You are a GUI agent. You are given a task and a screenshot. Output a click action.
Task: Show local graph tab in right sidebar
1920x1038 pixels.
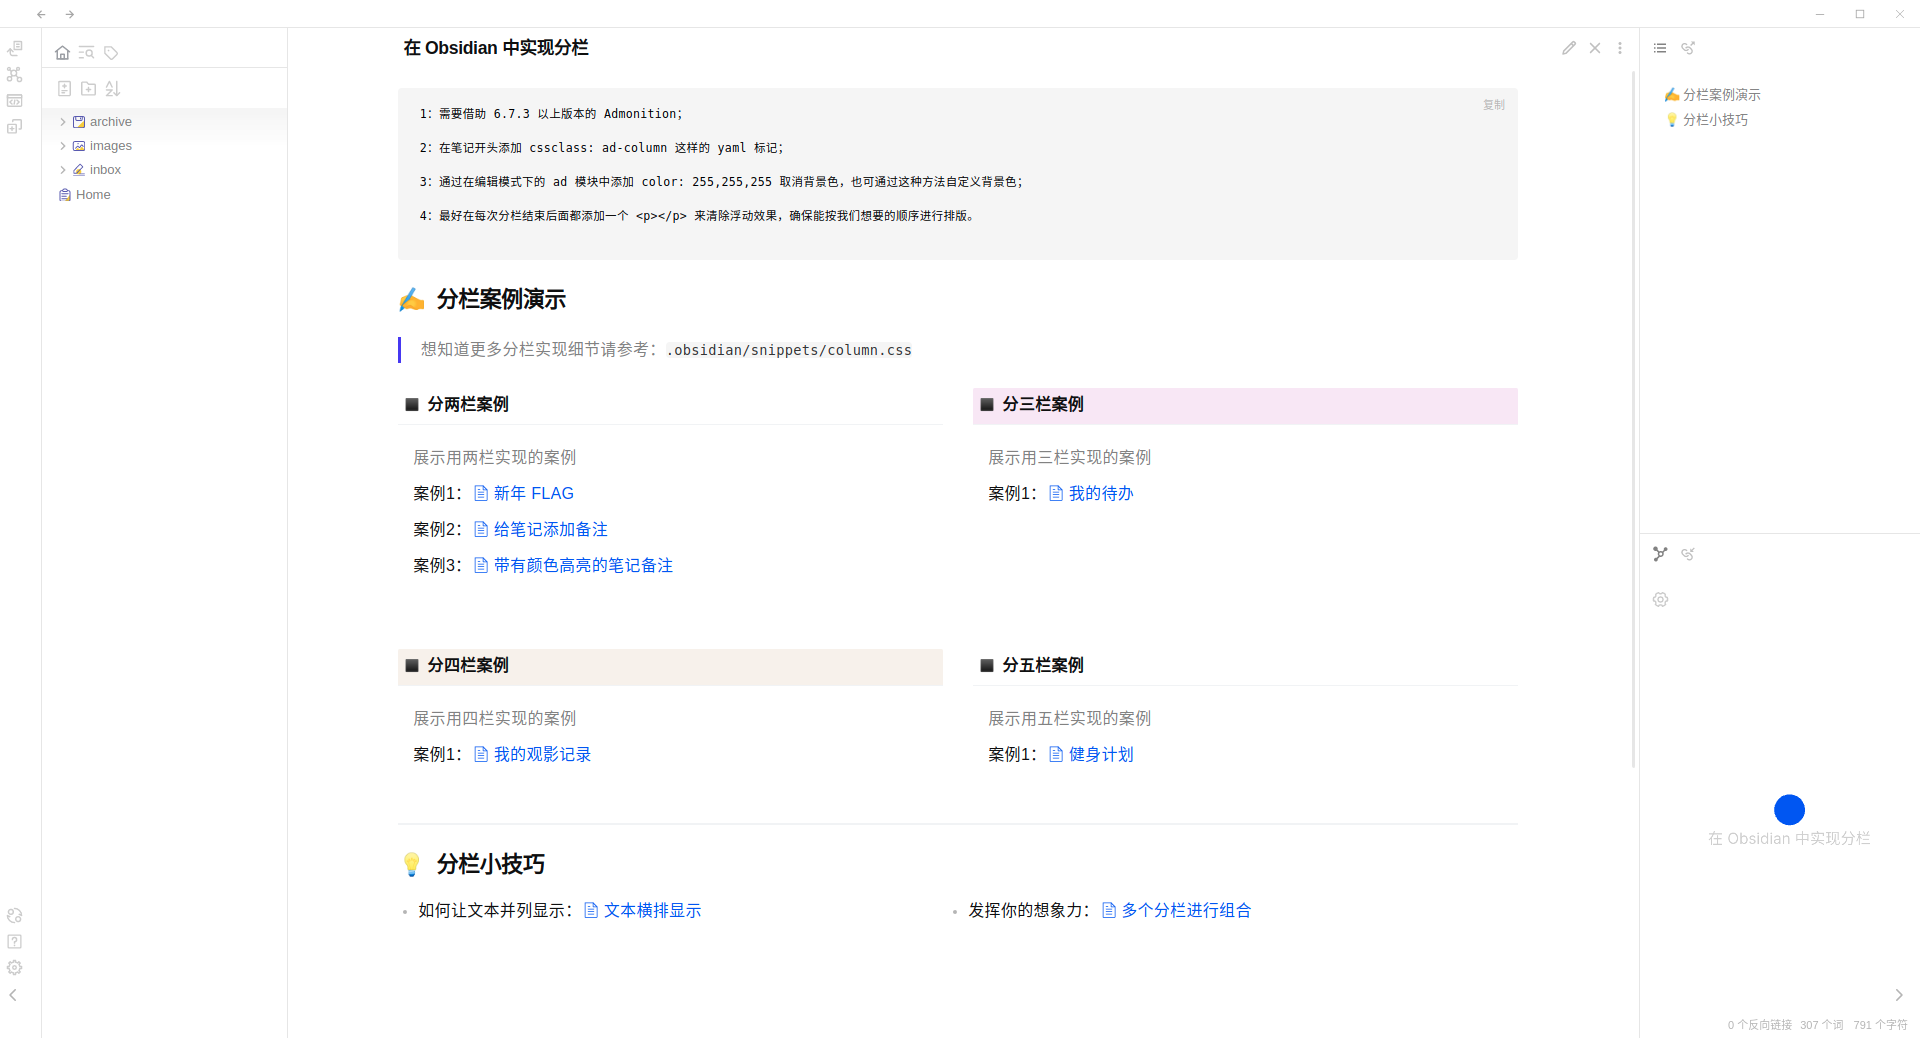click(x=1660, y=554)
